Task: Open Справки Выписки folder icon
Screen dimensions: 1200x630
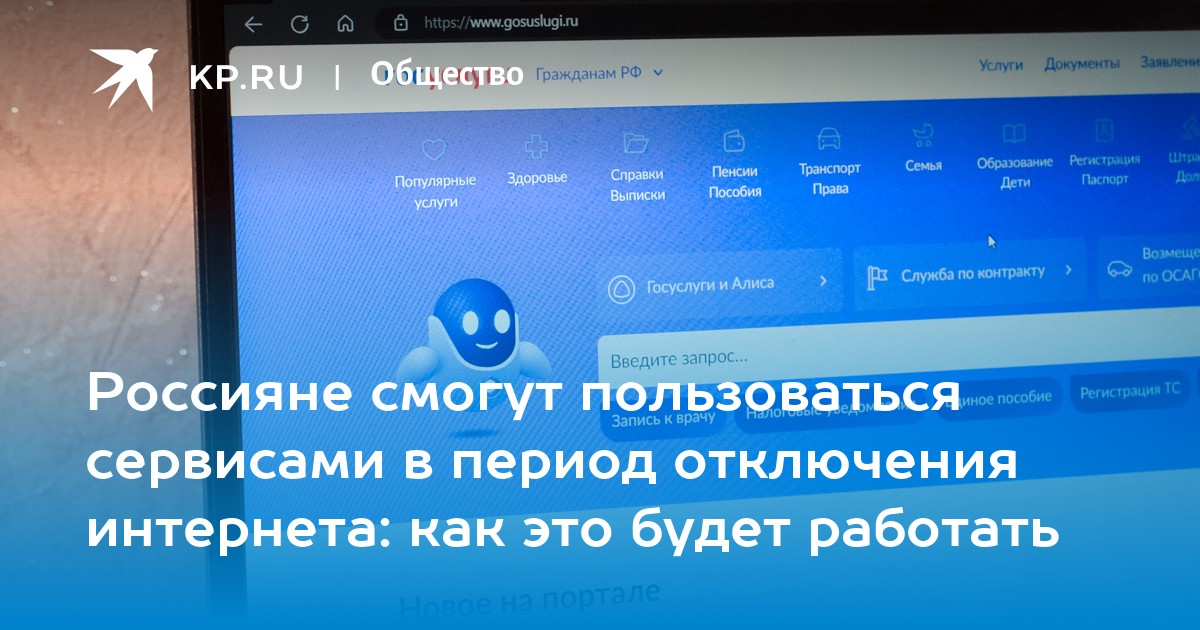Action: pos(636,143)
